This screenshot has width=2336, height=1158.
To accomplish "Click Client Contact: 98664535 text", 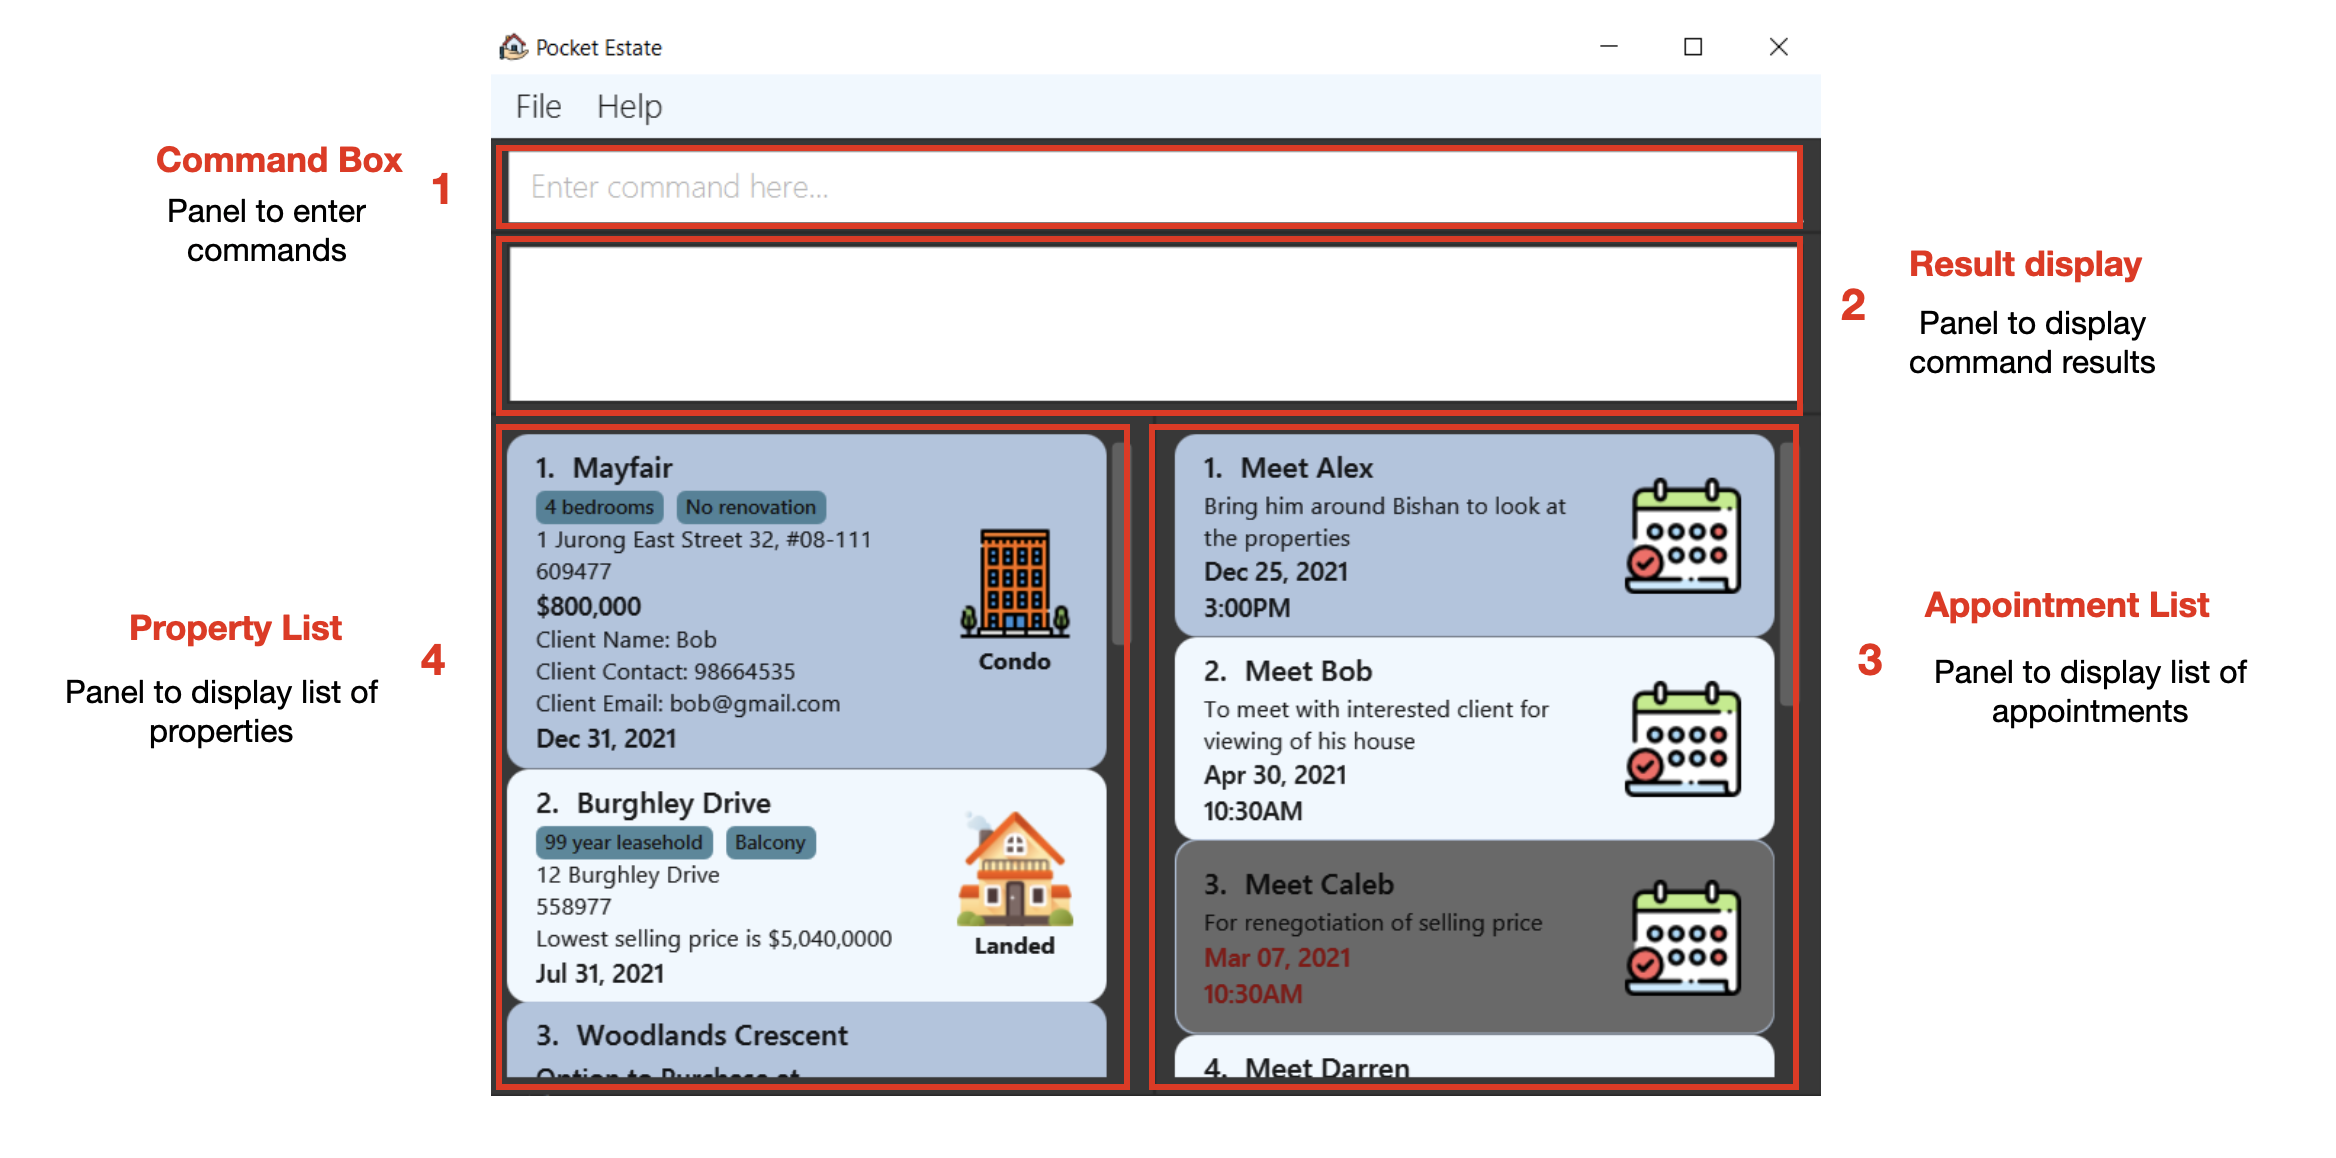I will click(x=665, y=671).
